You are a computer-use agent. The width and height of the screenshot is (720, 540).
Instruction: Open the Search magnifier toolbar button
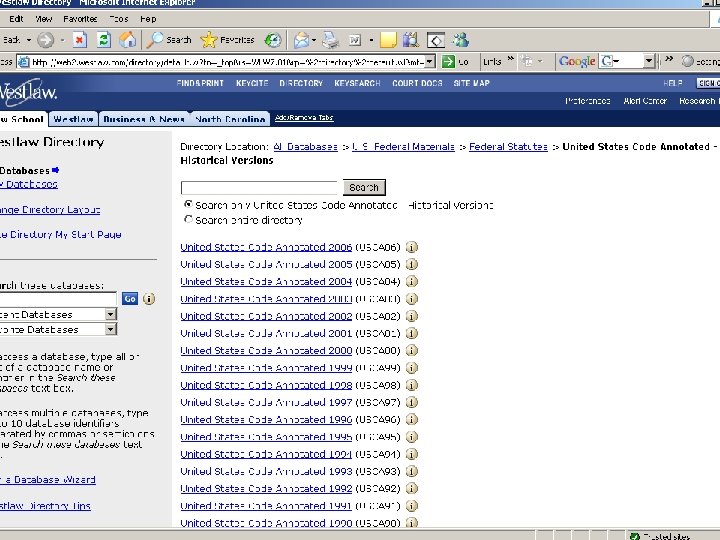point(169,40)
